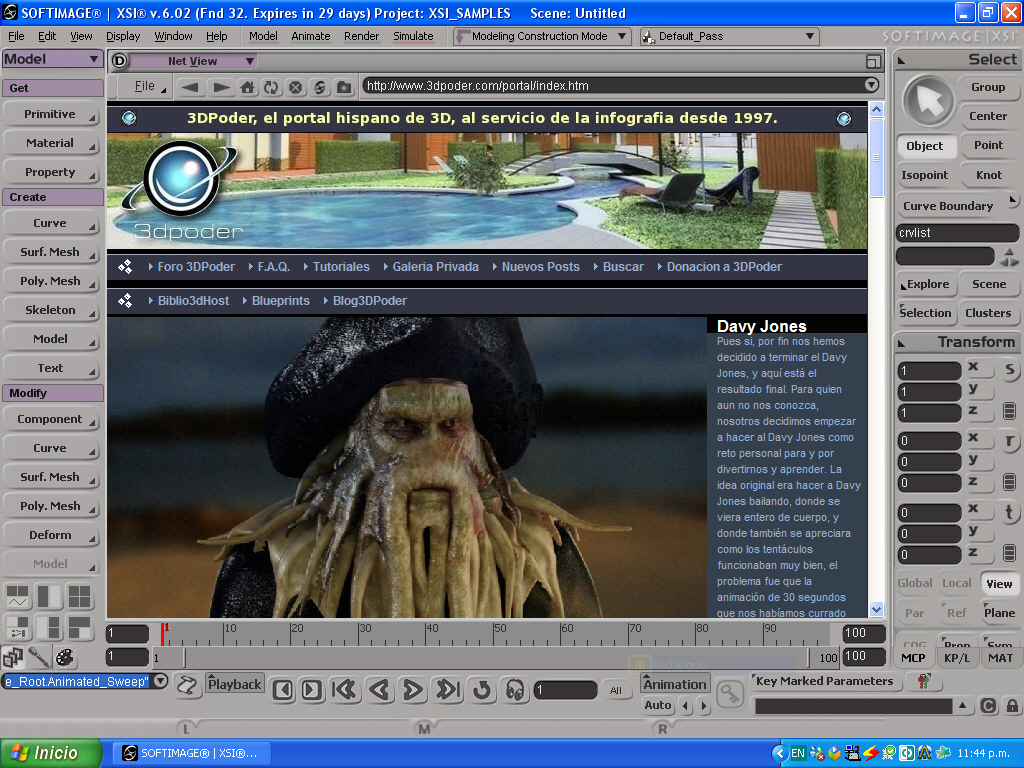Click the timeline at frame 50

pos(494,634)
